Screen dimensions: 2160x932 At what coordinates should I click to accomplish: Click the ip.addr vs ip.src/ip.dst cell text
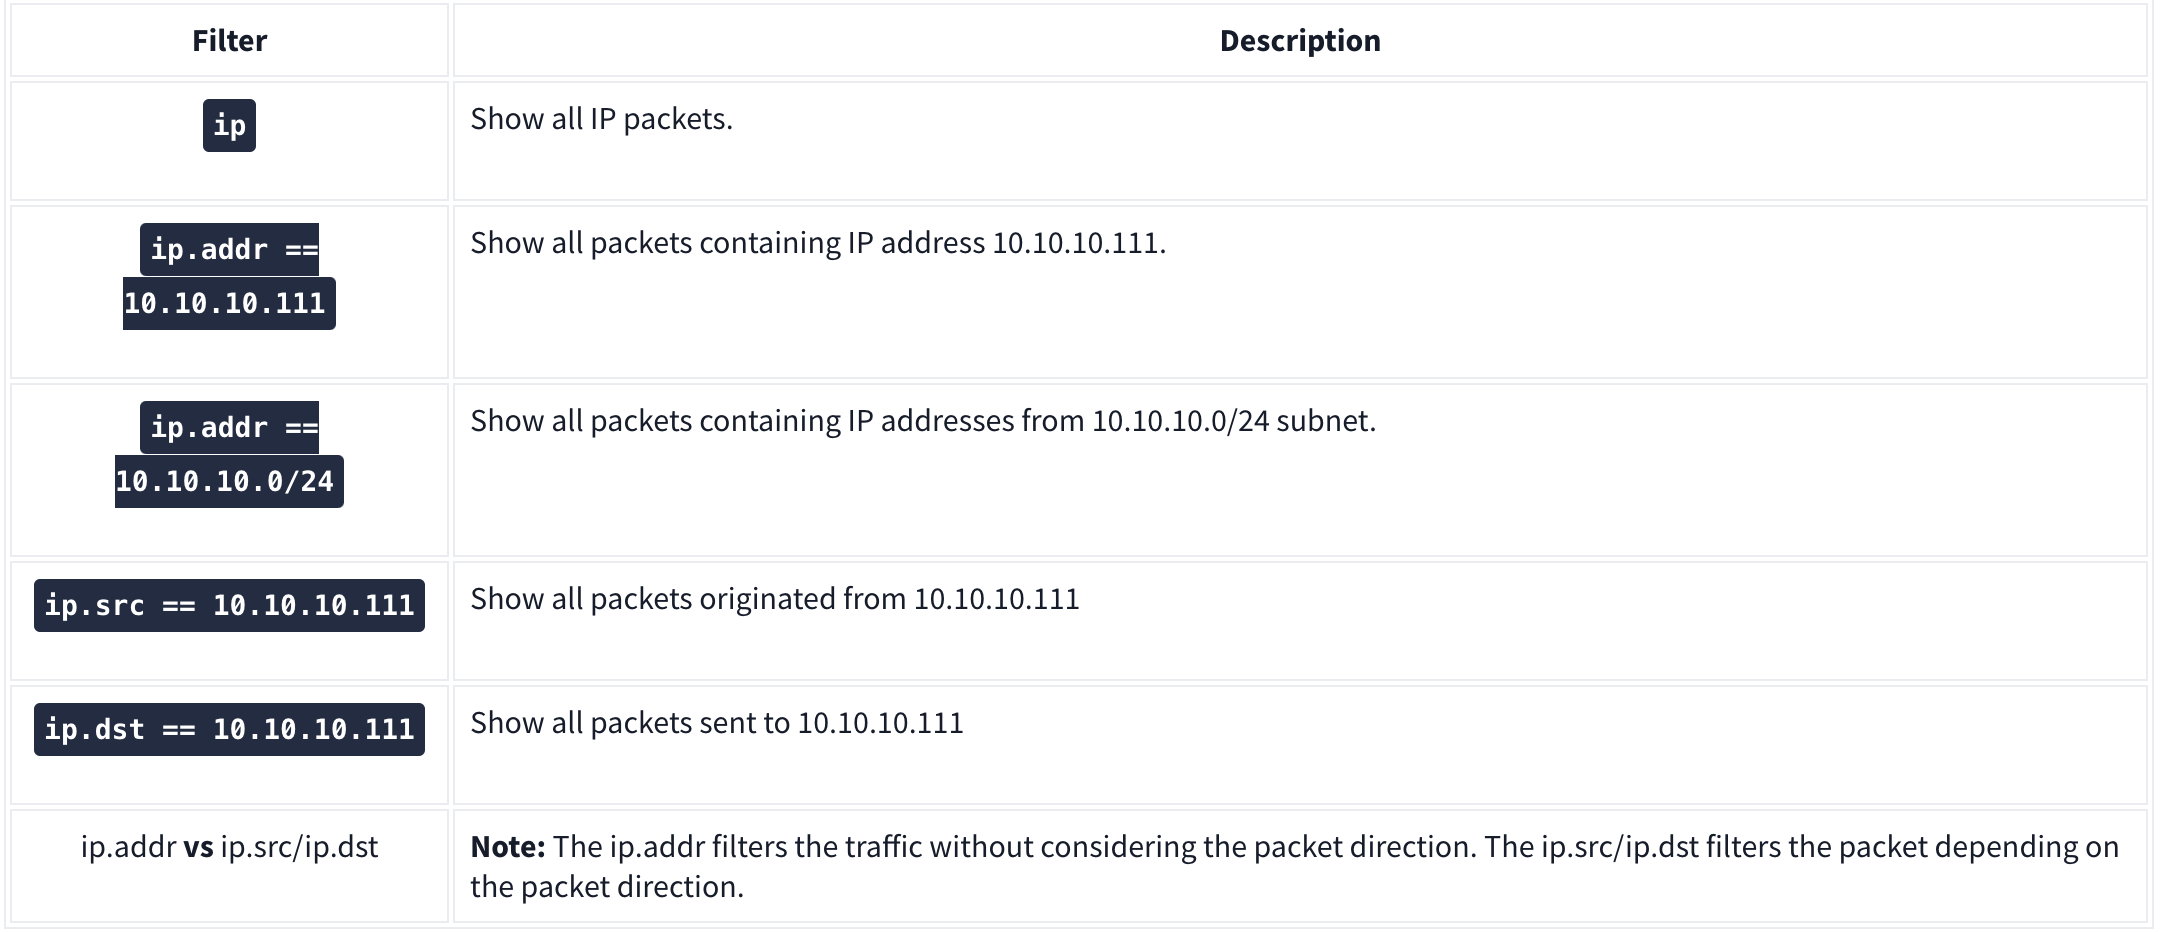coord(229,847)
